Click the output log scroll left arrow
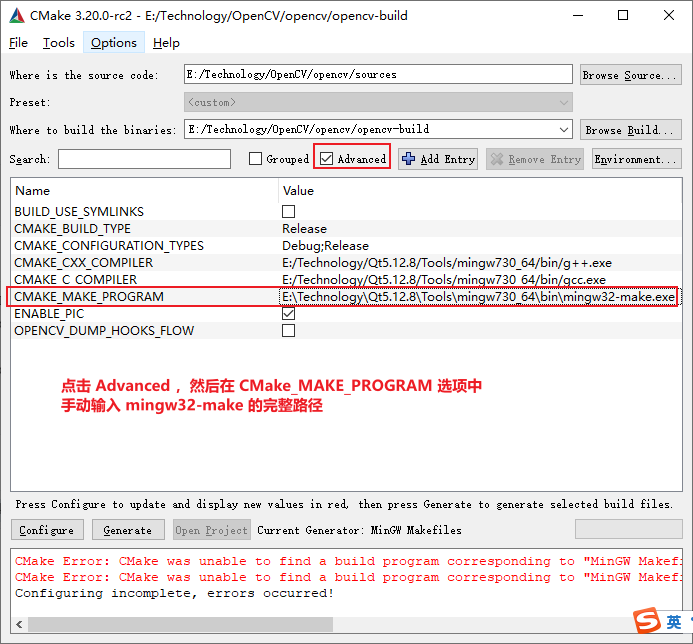Viewport: 693px width, 644px height. (x=19, y=625)
